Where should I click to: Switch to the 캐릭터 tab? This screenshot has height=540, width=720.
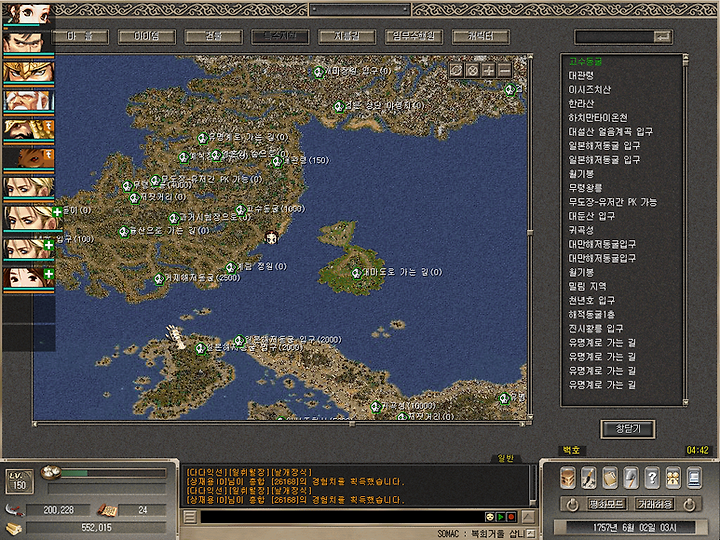[x=480, y=37]
